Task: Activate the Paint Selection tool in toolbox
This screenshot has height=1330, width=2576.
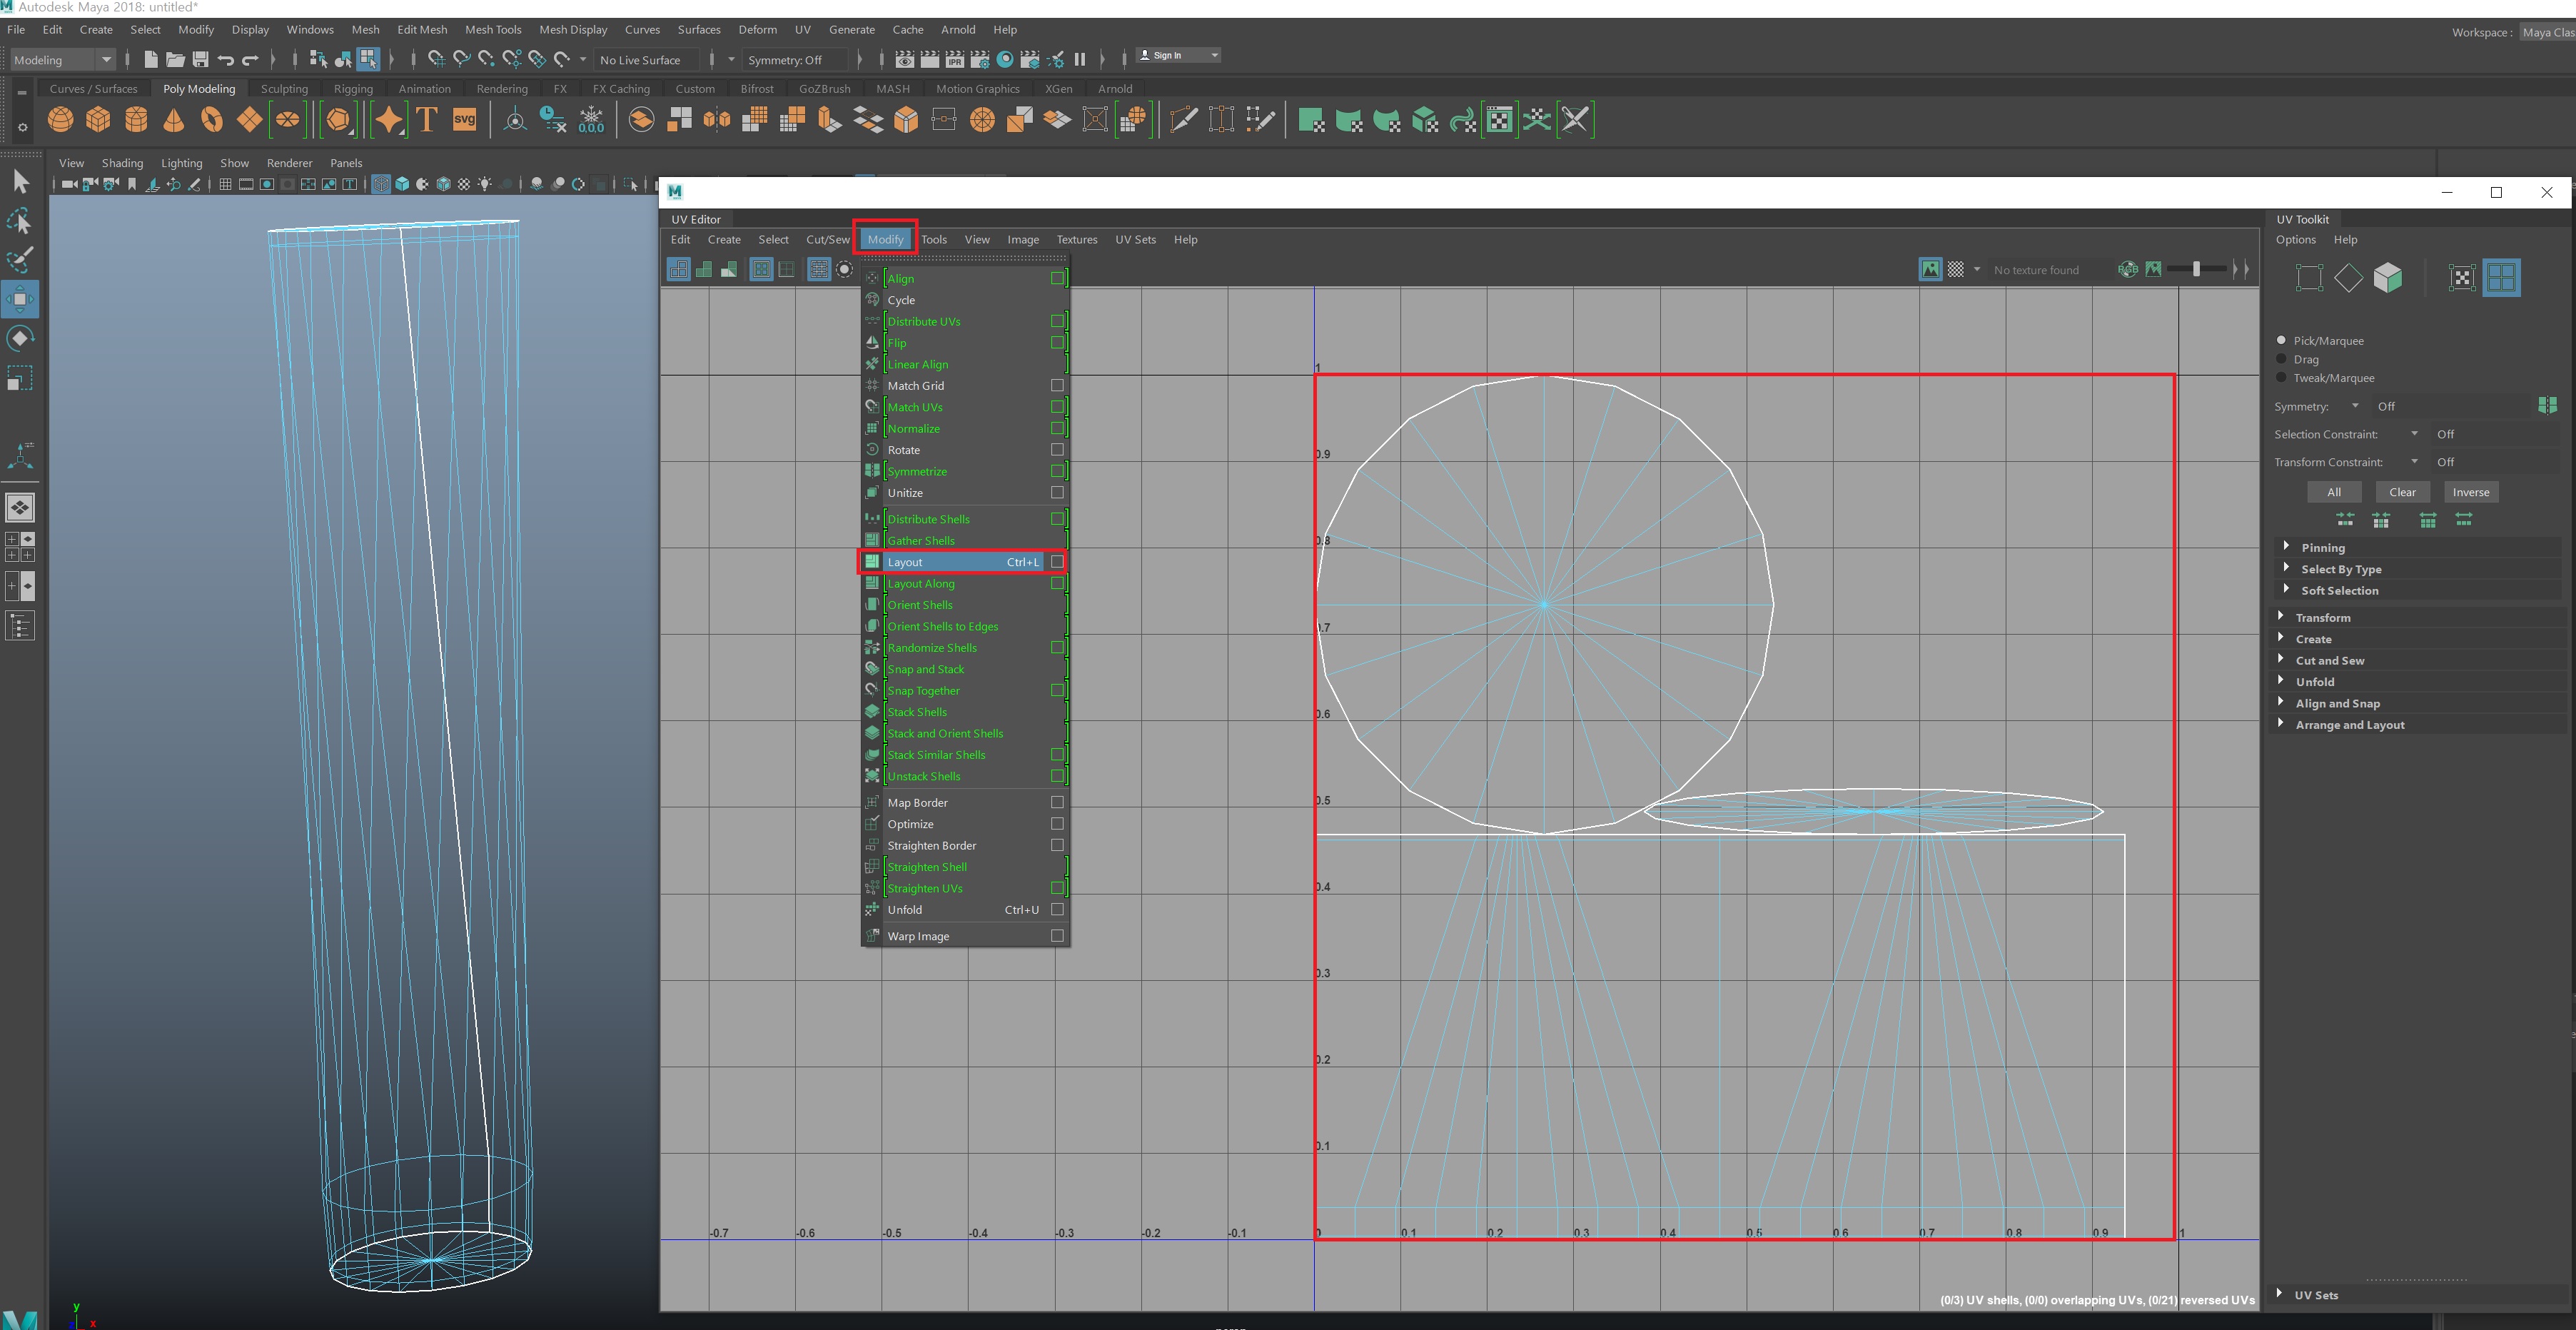Action: pyautogui.click(x=20, y=259)
